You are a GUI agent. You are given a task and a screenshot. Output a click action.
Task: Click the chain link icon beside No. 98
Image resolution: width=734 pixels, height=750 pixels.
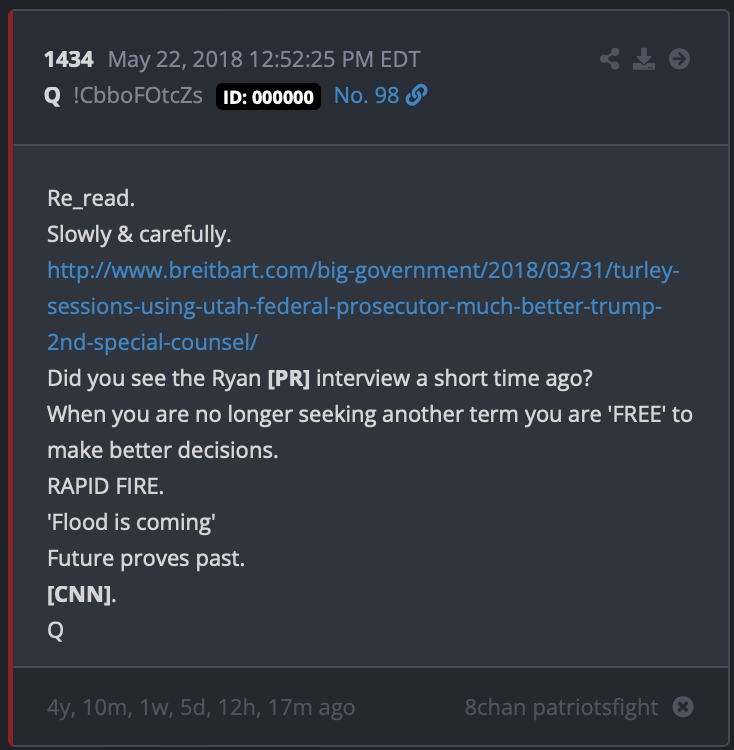[417, 96]
